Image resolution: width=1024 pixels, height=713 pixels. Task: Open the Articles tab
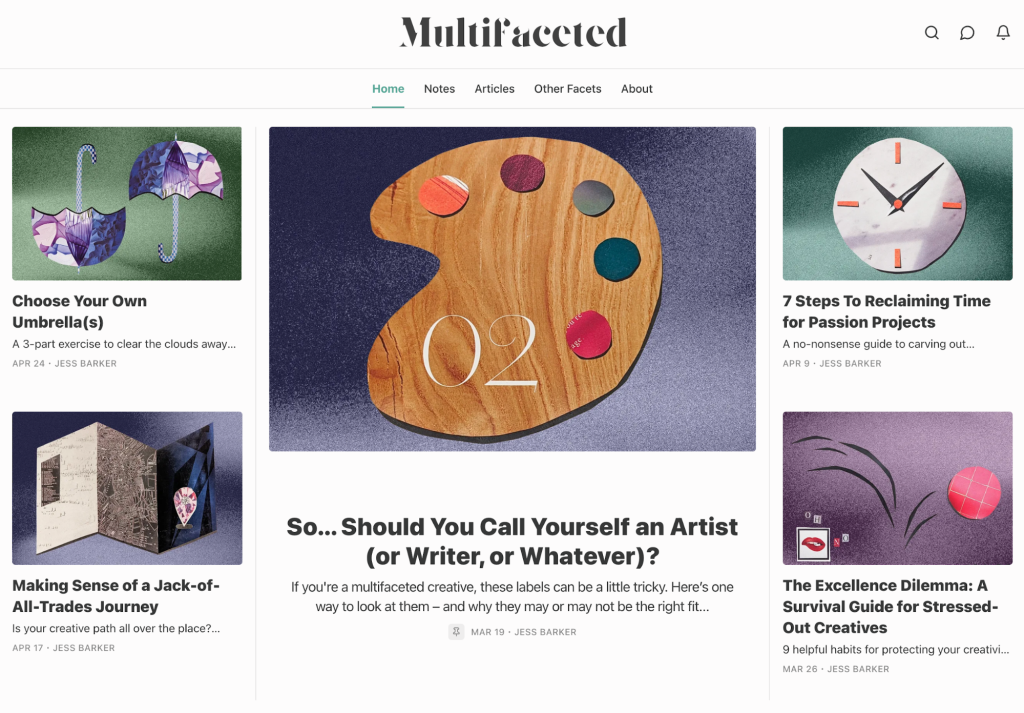pyautogui.click(x=494, y=89)
